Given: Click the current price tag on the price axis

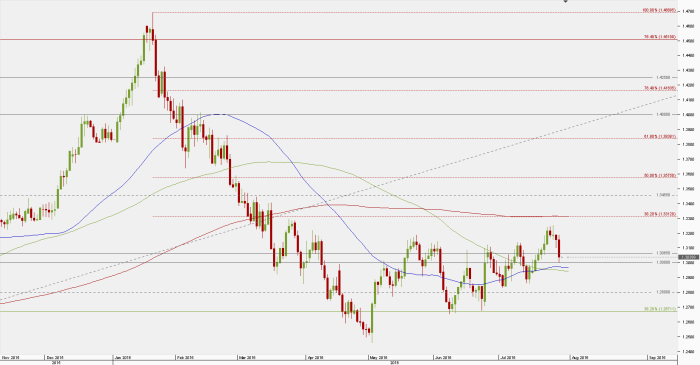Looking at the screenshot, I should tap(689, 257).
